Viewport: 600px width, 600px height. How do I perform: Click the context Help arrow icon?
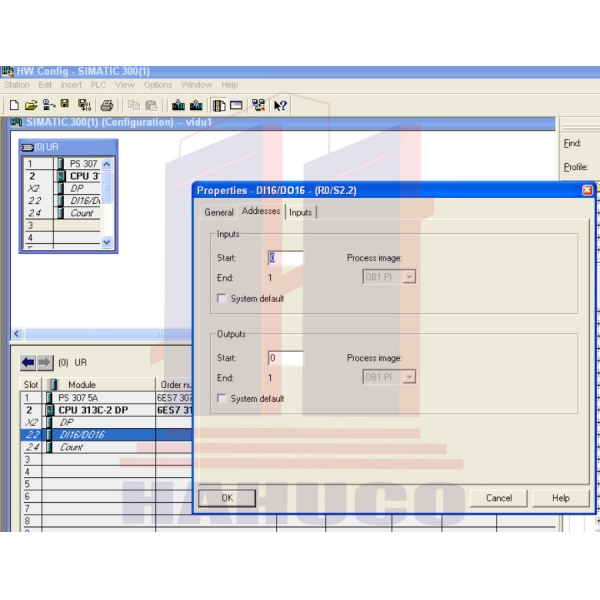pos(280,105)
